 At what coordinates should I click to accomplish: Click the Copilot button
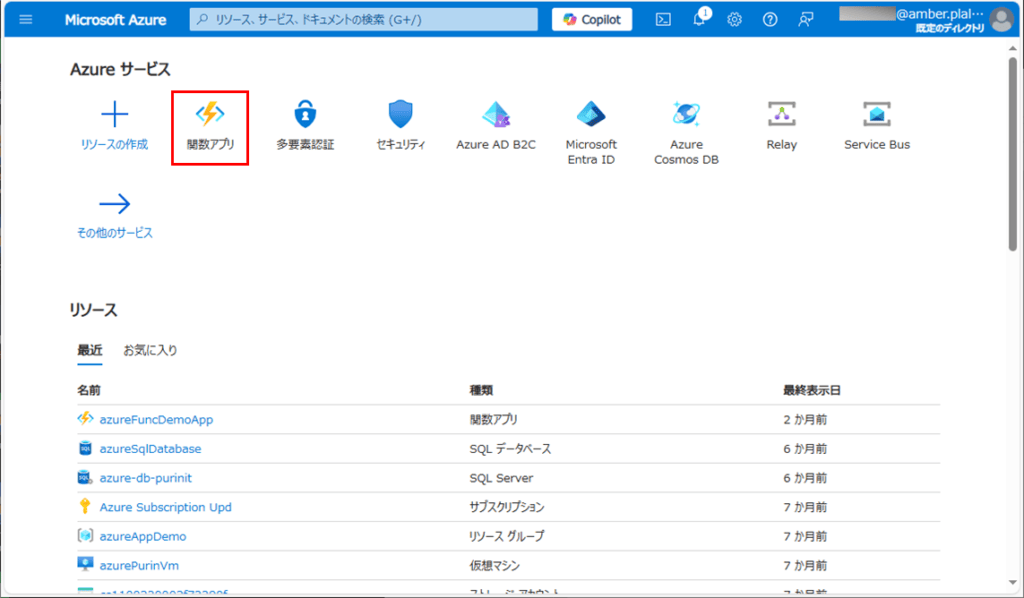click(592, 20)
